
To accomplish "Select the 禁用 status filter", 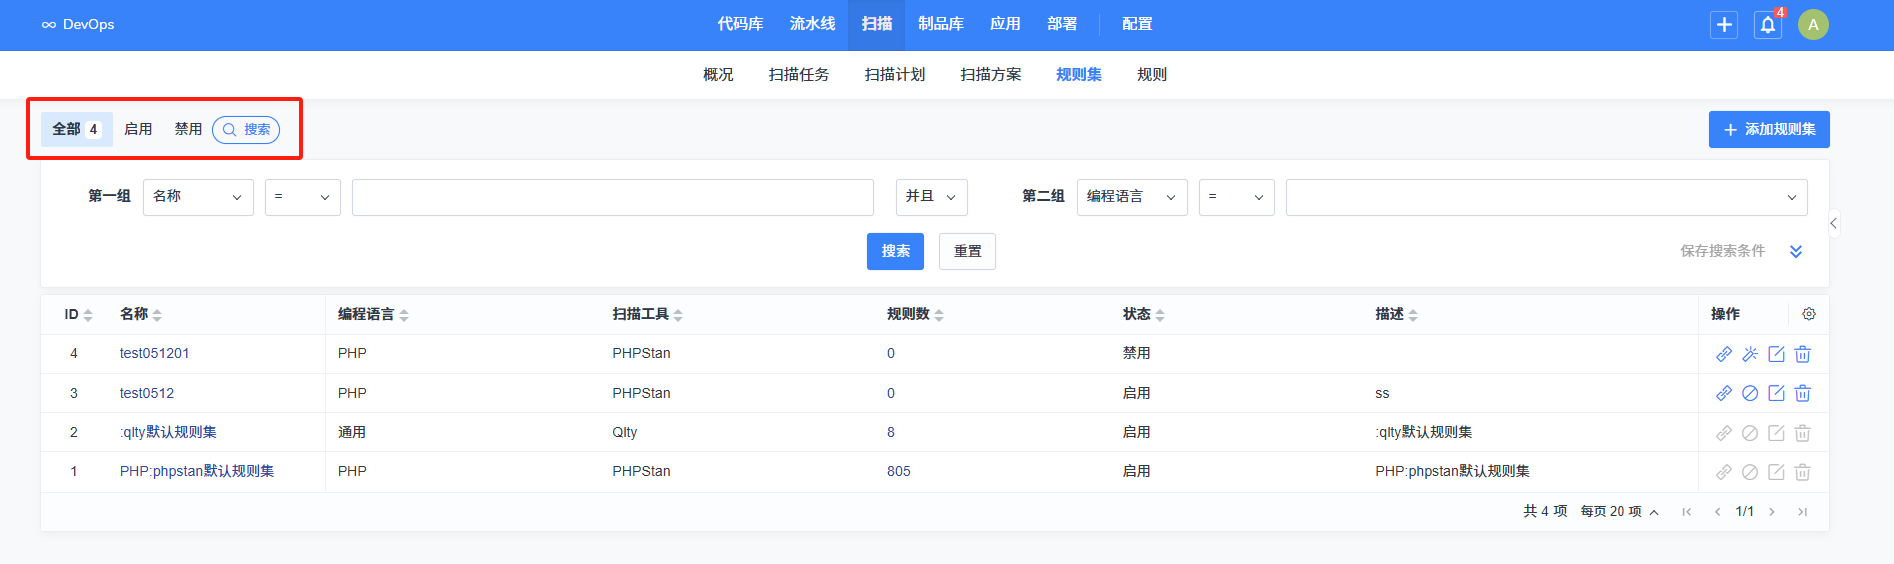I will click(x=188, y=130).
